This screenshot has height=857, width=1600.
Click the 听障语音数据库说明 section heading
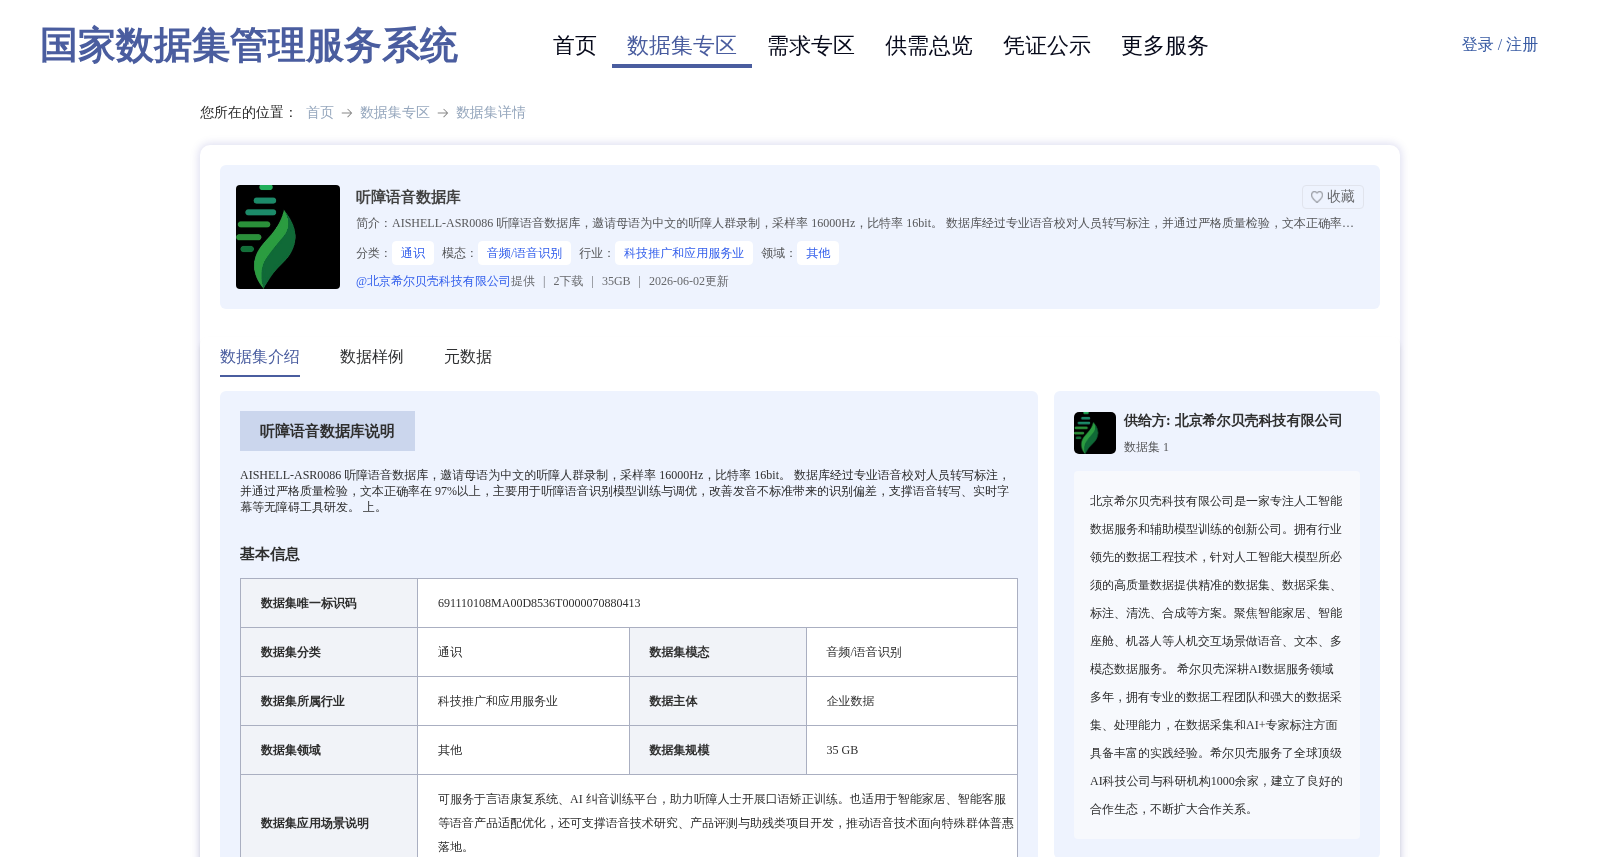click(327, 431)
